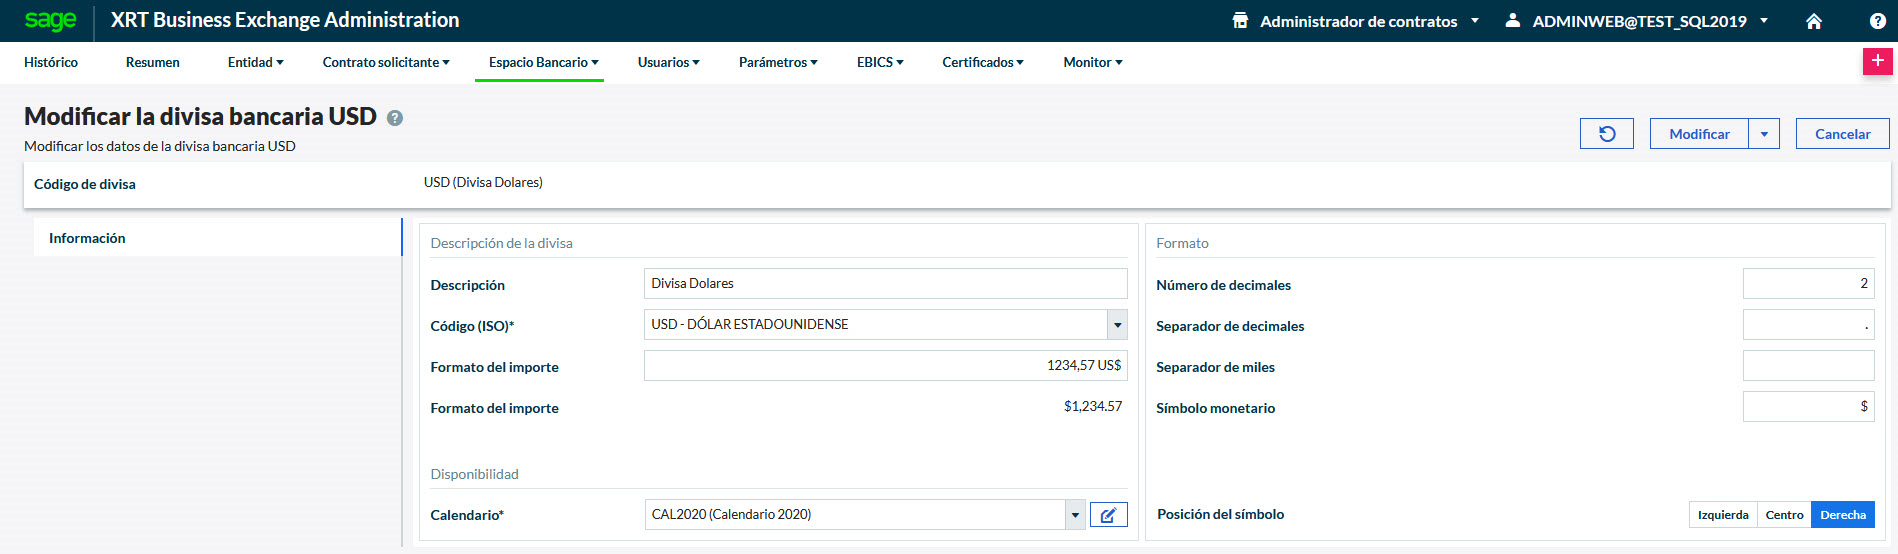
Task: Click the Cancelar button
Action: 1842,134
